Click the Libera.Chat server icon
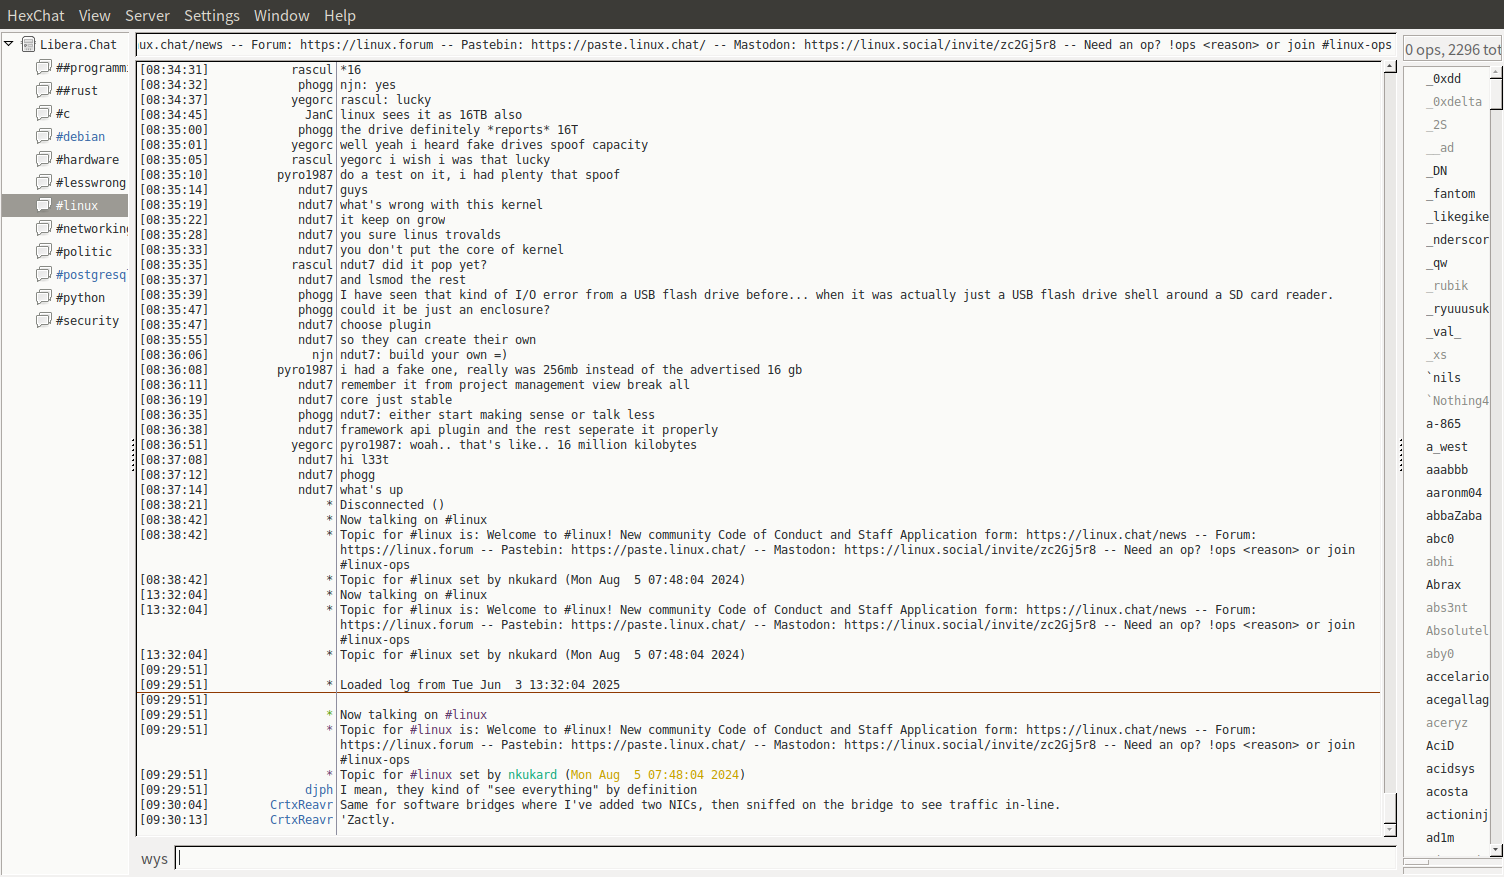This screenshot has width=1504, height=877. click(x=29, y=44)
